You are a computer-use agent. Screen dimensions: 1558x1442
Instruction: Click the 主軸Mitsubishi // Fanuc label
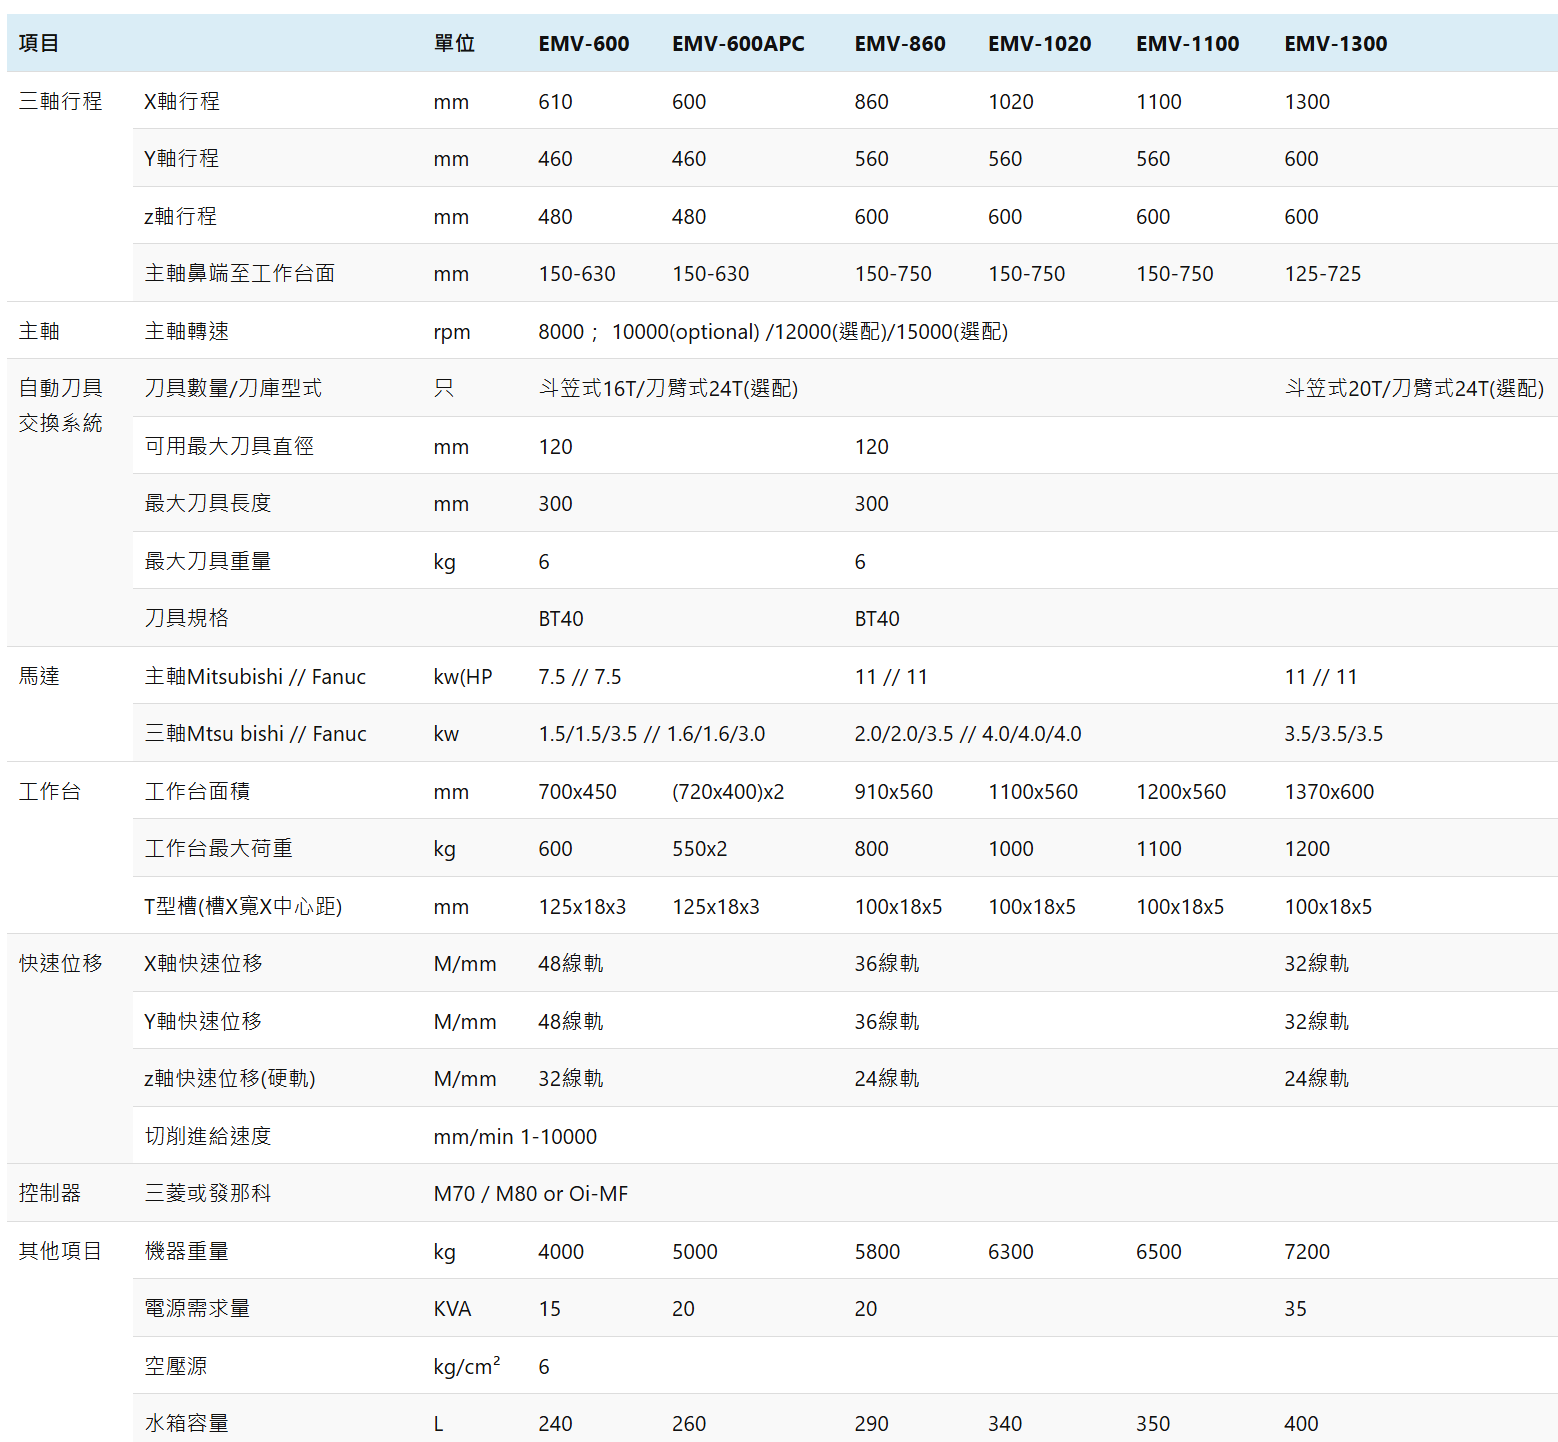255,676
